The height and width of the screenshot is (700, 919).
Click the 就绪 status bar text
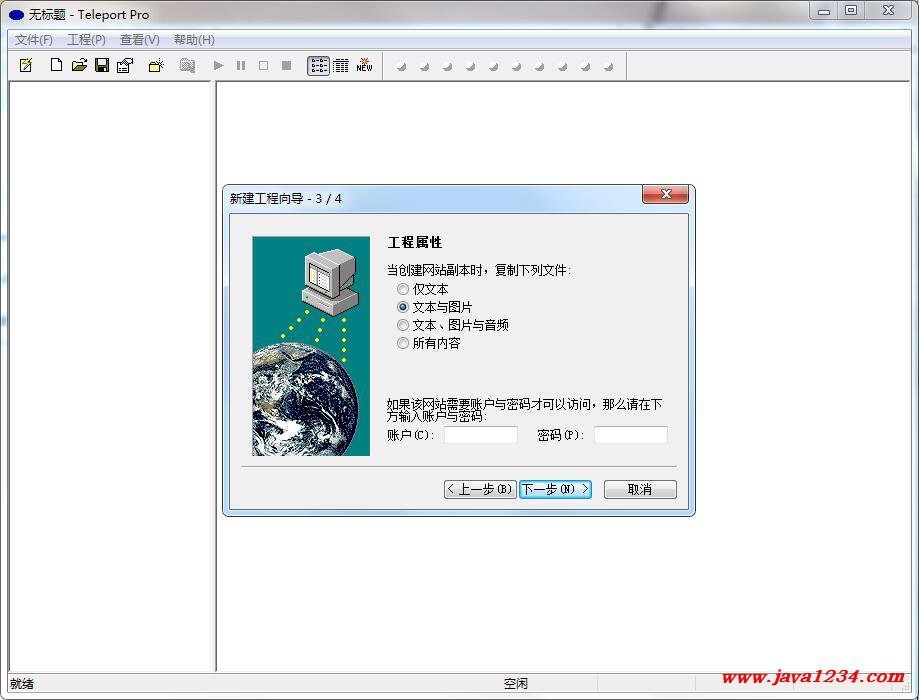pos(22,684)
